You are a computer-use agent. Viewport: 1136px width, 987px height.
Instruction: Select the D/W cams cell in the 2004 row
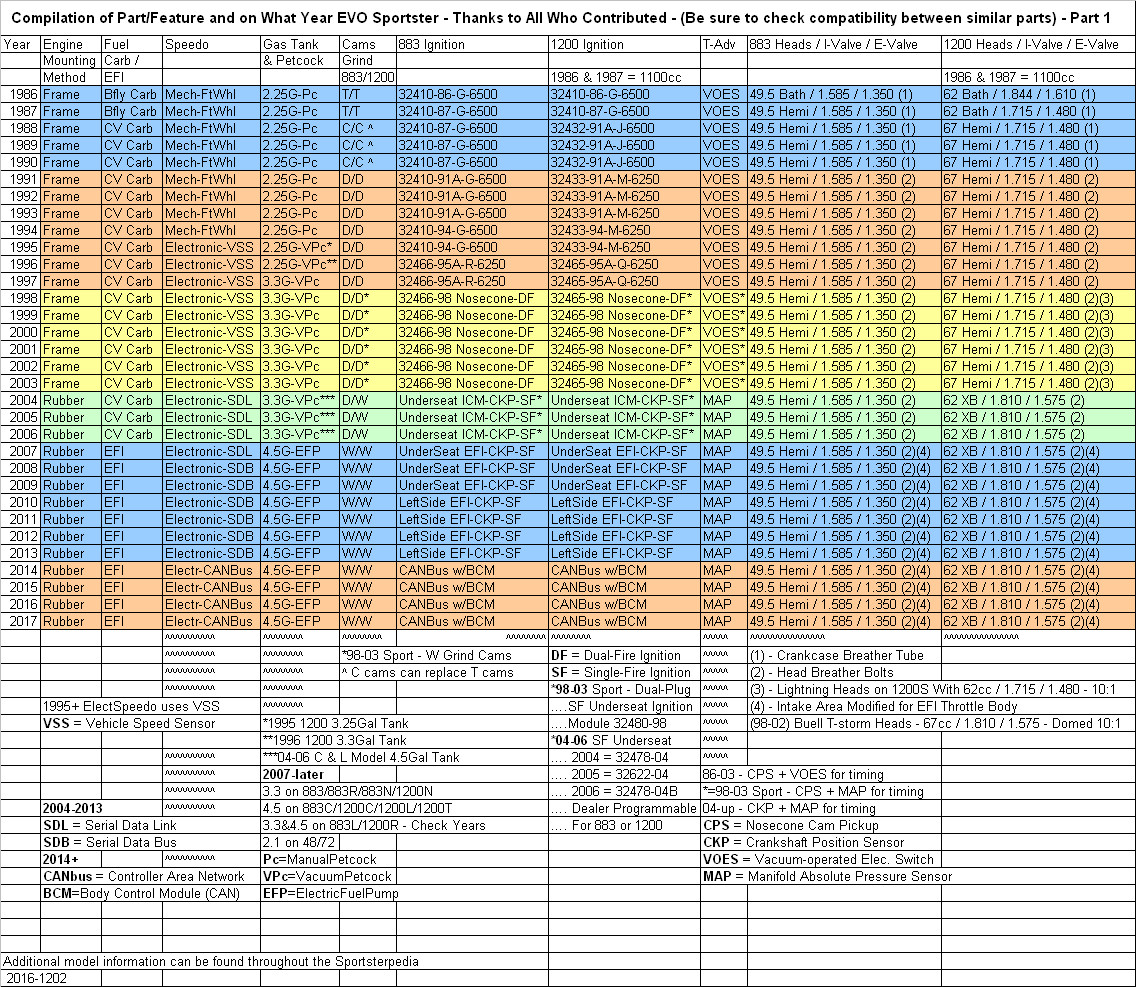click(x=355, y=400)
